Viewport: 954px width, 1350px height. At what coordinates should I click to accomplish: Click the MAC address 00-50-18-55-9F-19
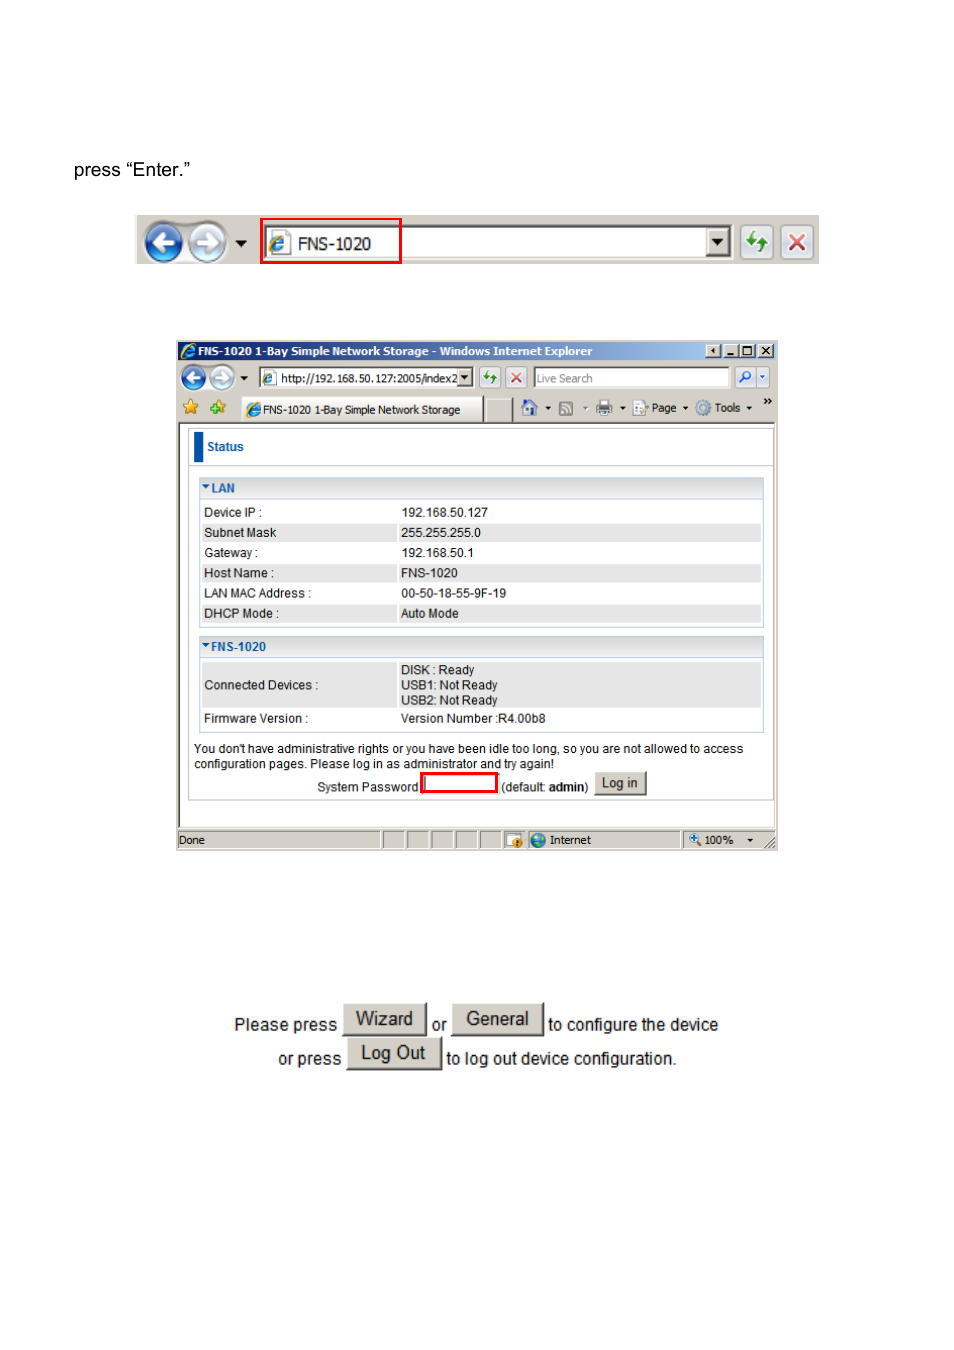click(454, 593)
